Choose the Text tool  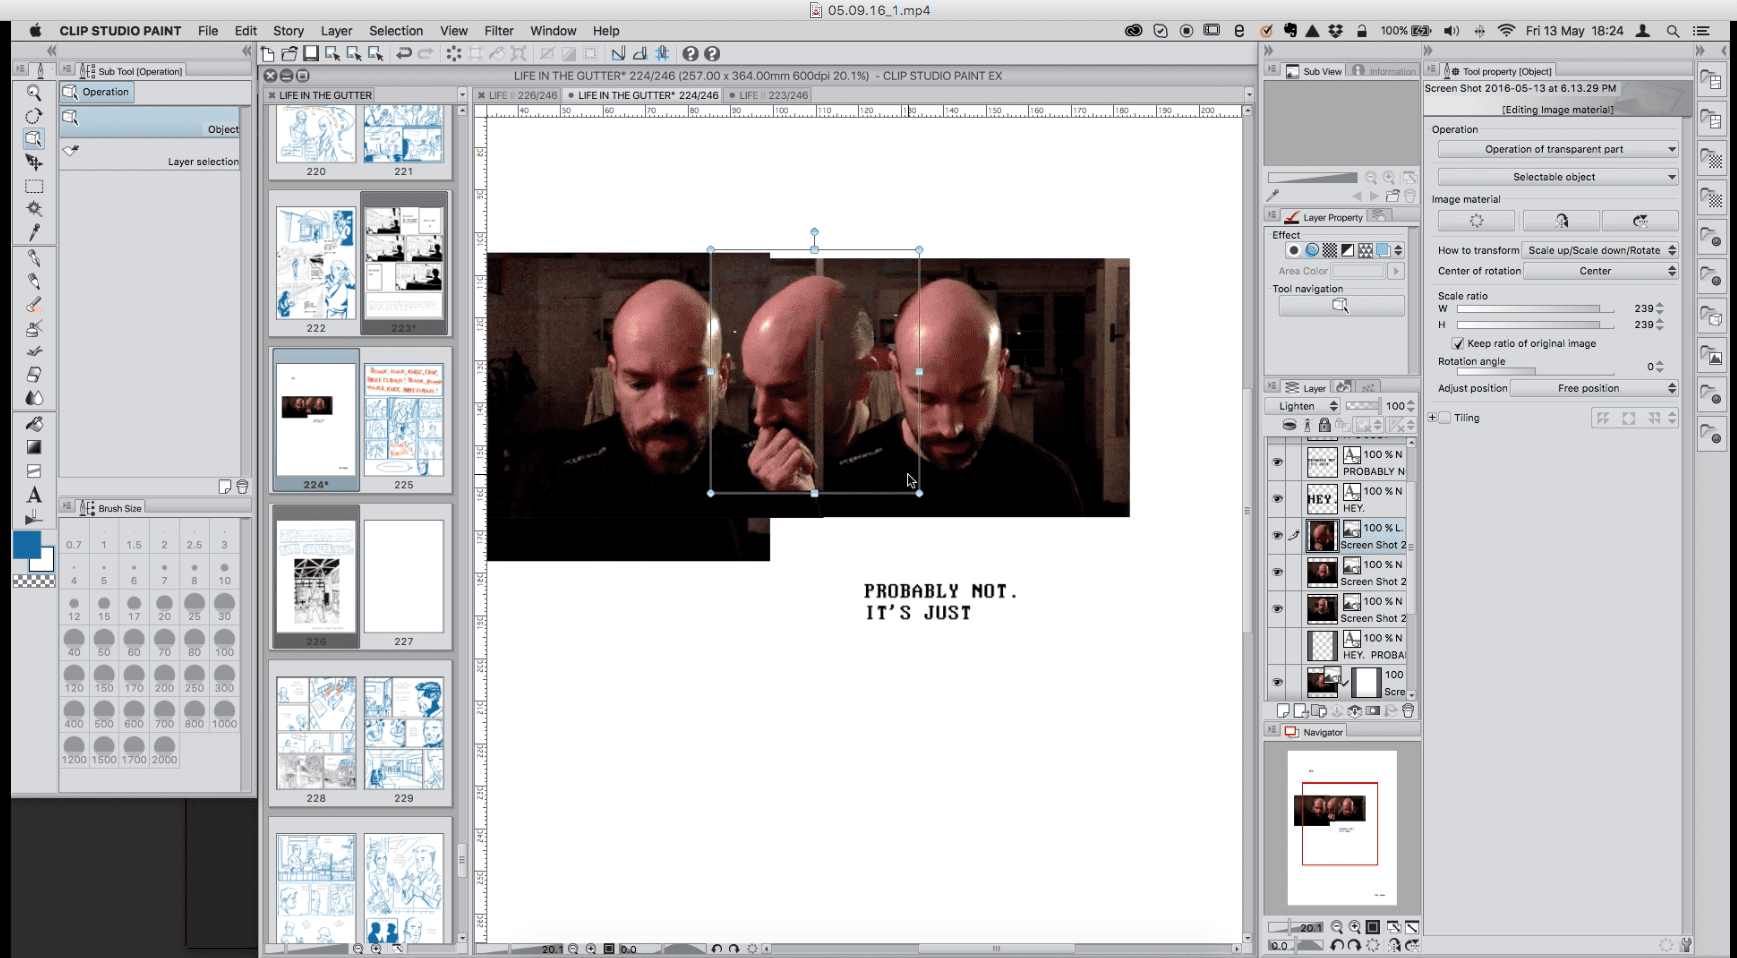tap(34, 495)
